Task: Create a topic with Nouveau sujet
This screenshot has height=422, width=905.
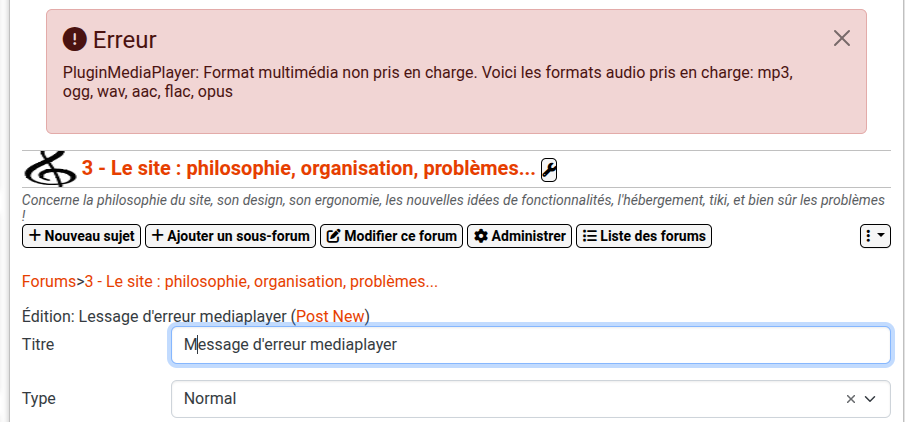Action: click(81, 236)
